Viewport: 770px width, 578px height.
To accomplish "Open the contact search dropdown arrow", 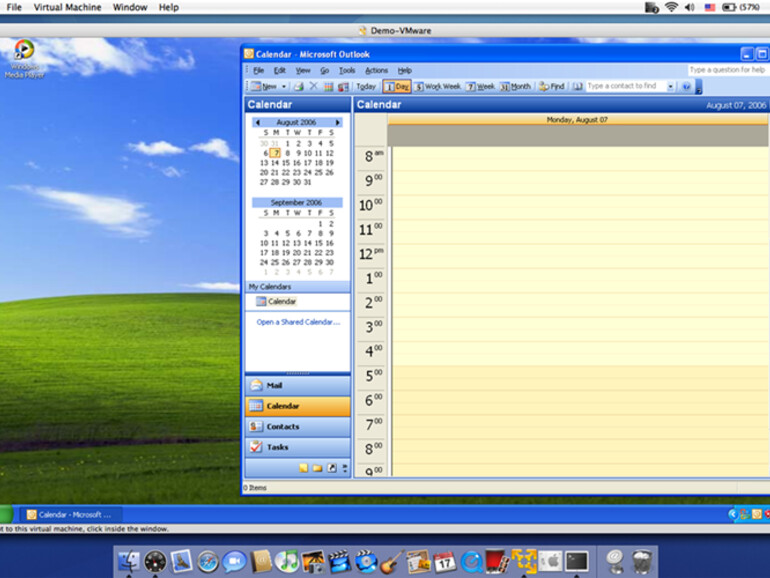I will pyautogui.click(x=670, y=86).
